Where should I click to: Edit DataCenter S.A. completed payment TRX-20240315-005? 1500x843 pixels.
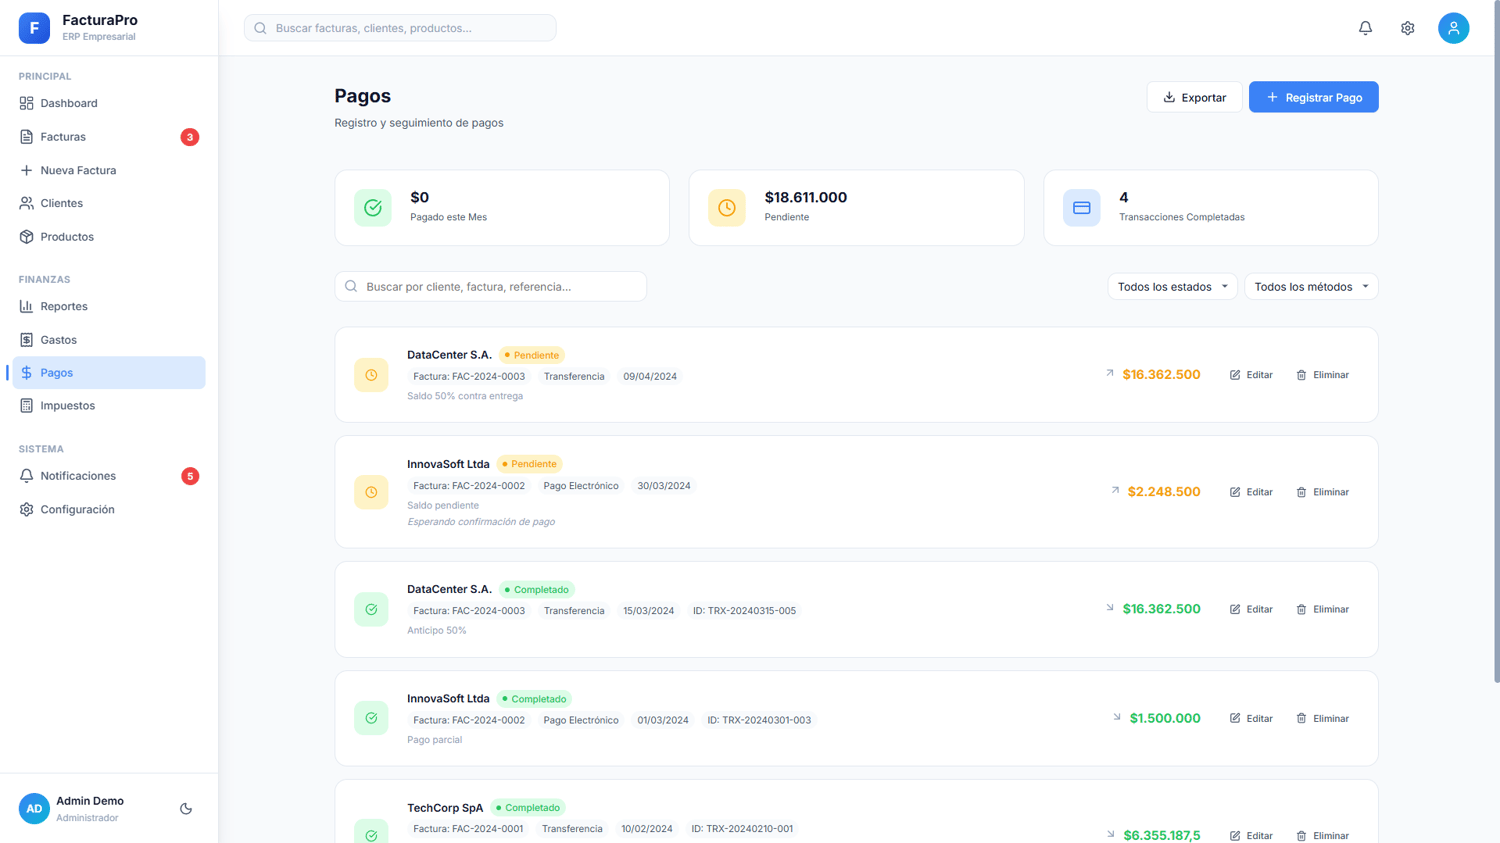pos(1251,609)
